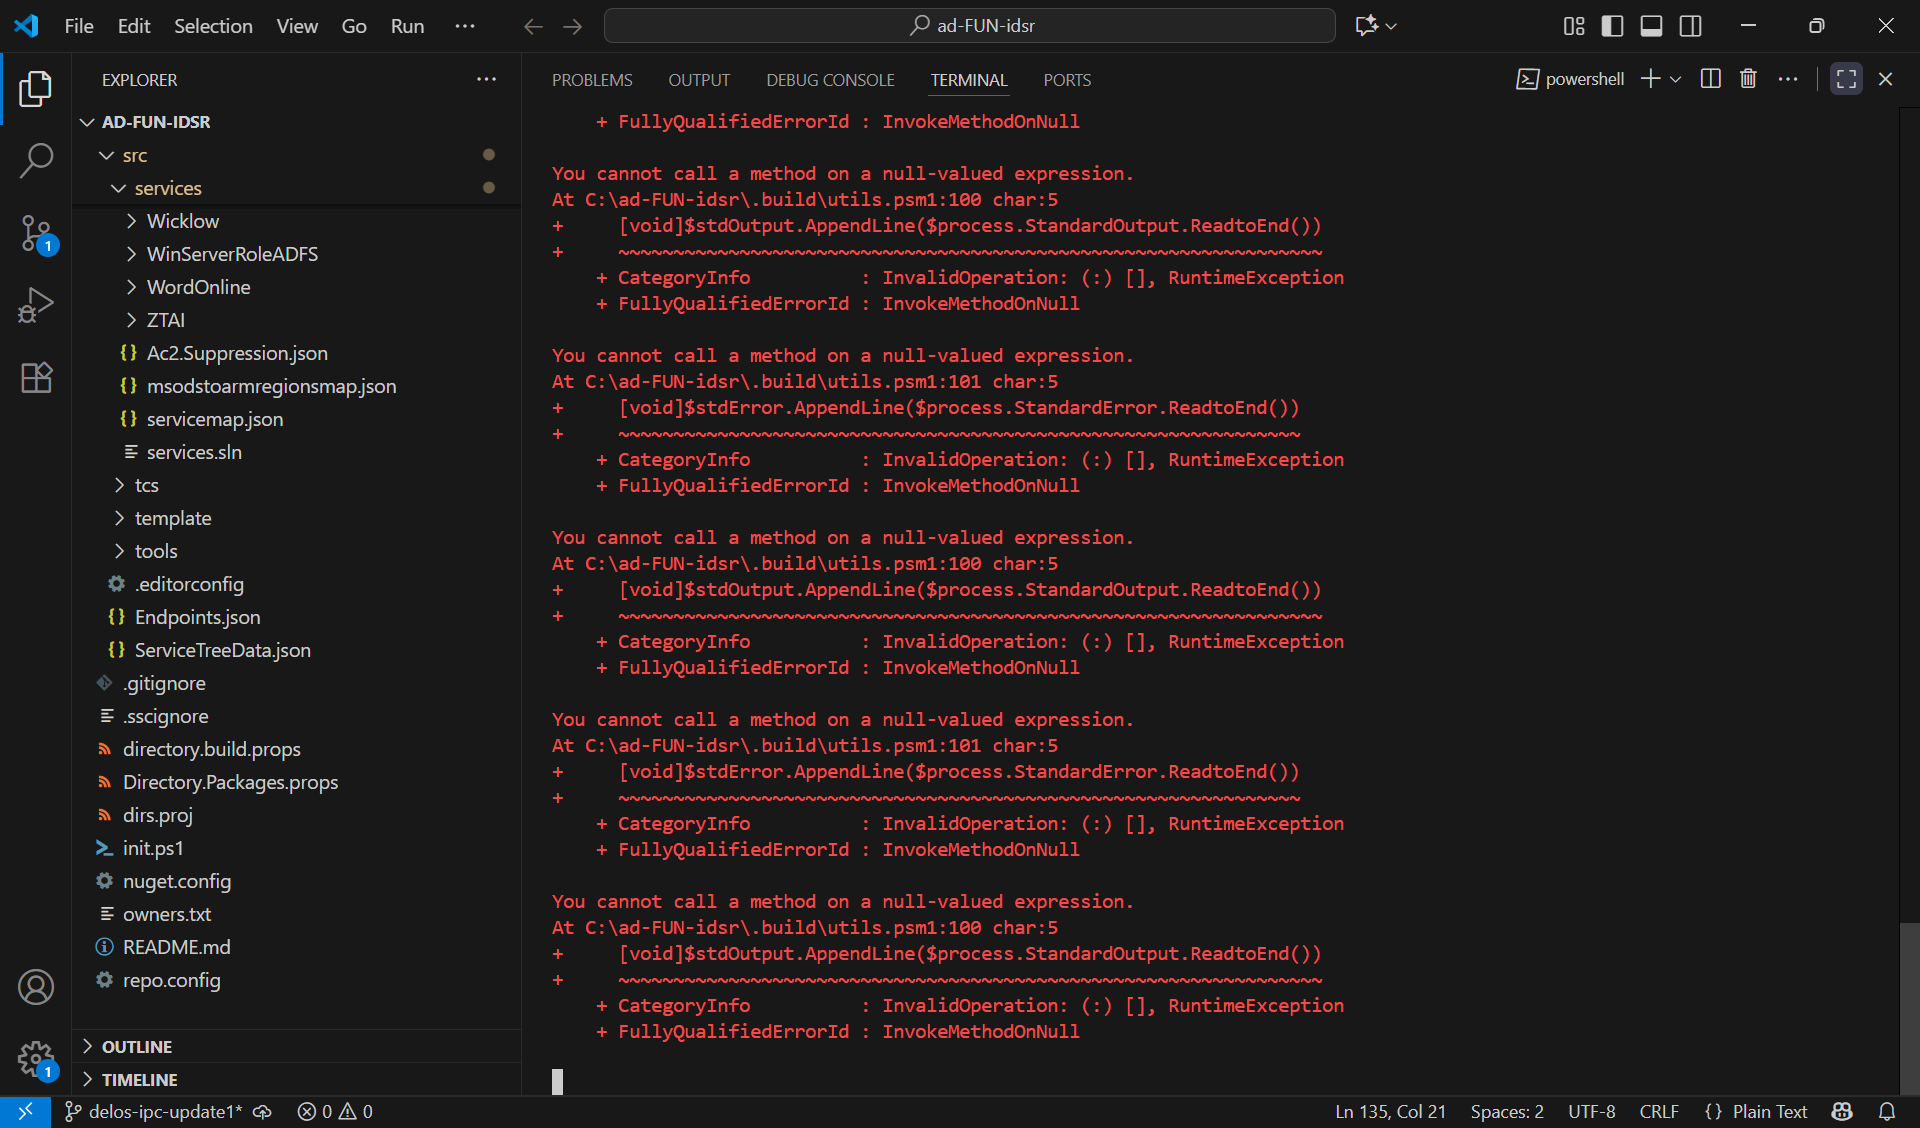Open the Selection menu
The image size is (1920, 1128).
coord(213,26)
